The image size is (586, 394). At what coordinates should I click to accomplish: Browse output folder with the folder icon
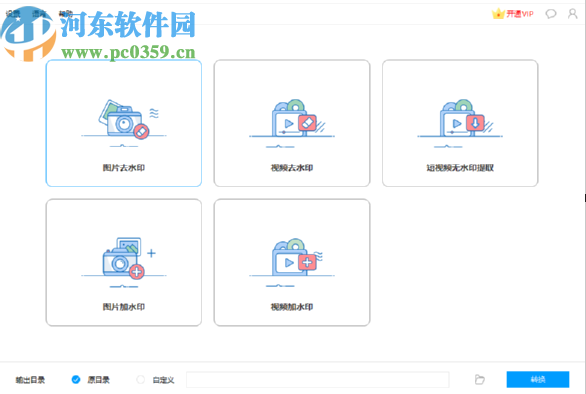point(479,379)
